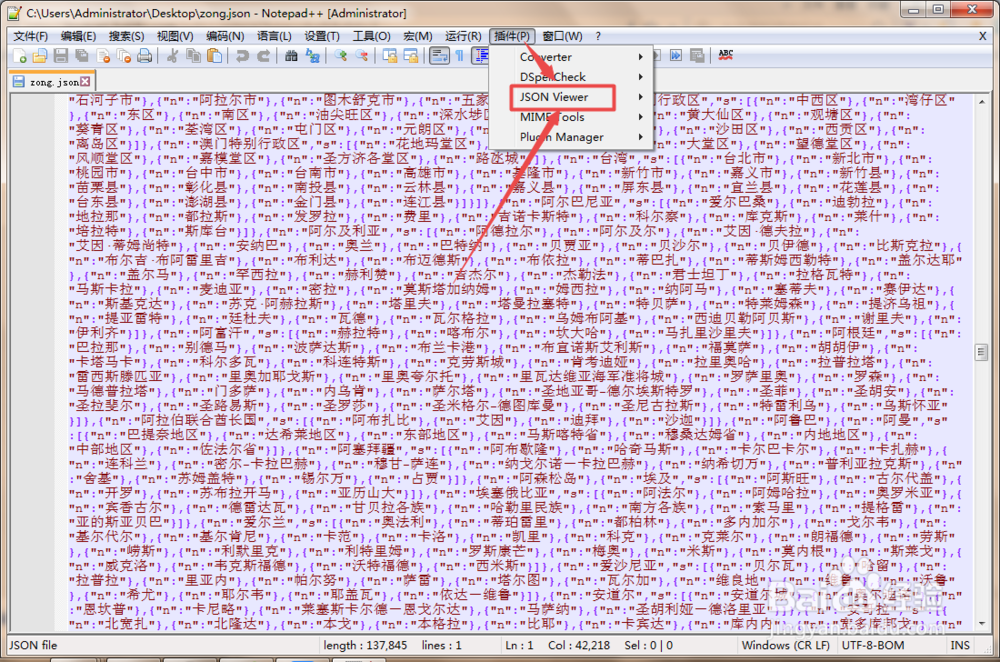Click the Paste clipboard icon
The image size is (1000, 662).
(x=214, y=56)
